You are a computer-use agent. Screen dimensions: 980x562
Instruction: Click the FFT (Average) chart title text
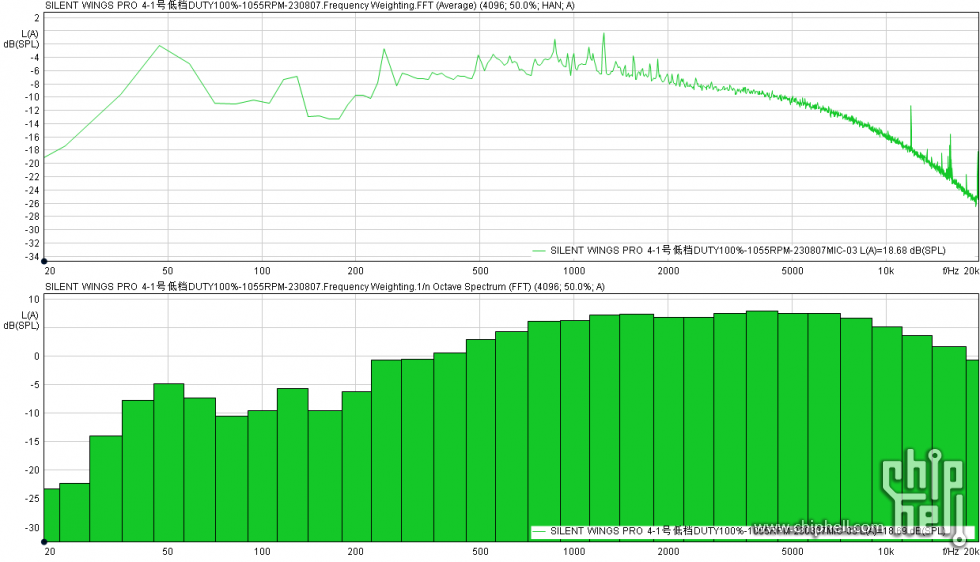310,6
